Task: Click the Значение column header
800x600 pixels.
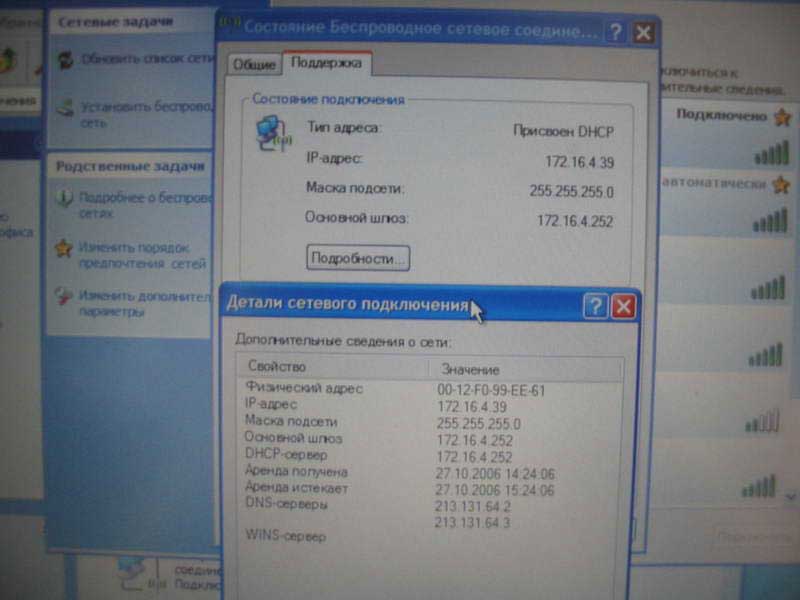Action: (526, 368)
